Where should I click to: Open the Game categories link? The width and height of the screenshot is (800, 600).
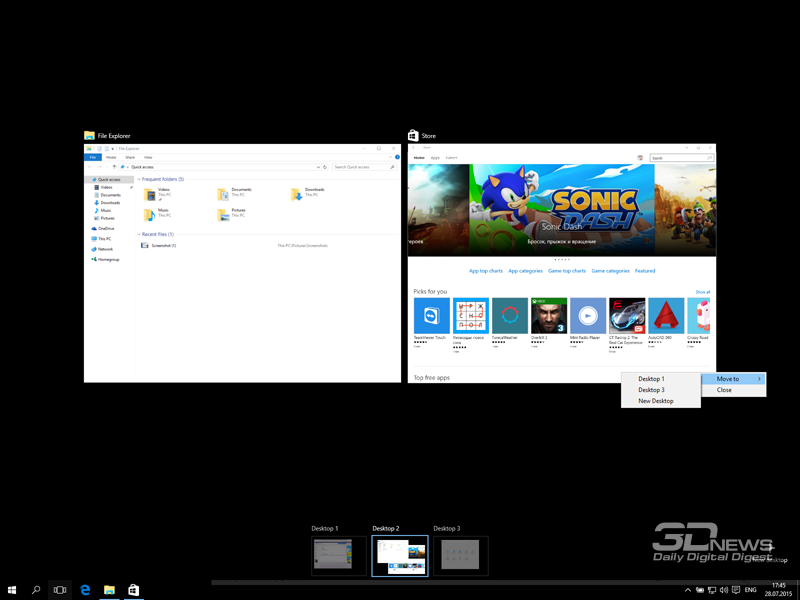click(610, 271)
